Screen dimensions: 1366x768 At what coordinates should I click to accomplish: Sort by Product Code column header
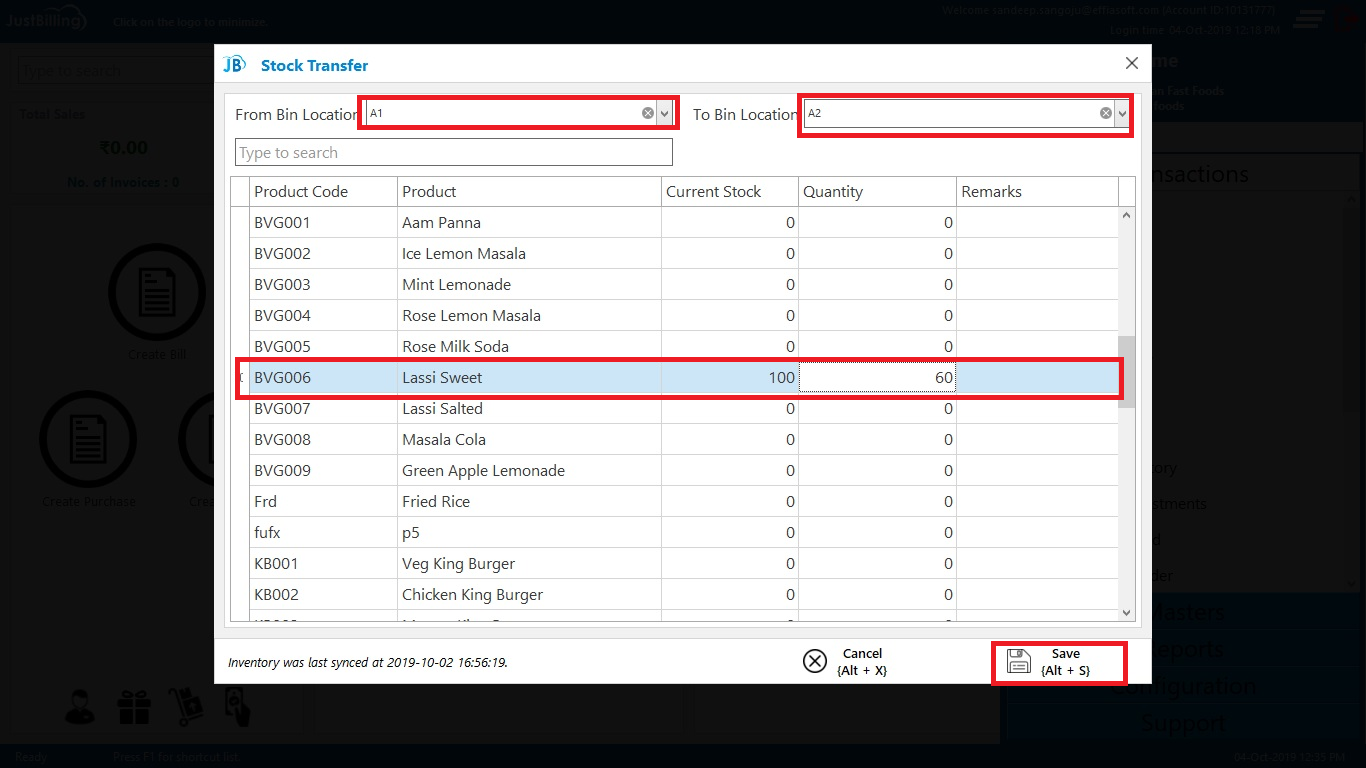pos(301,192)
